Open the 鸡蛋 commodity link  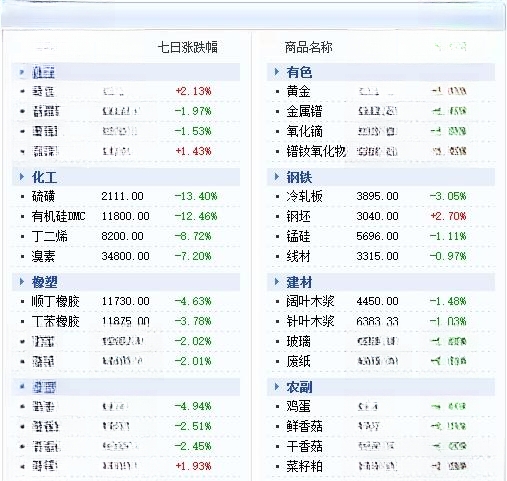pyautogui.click(x=298, y=406)
